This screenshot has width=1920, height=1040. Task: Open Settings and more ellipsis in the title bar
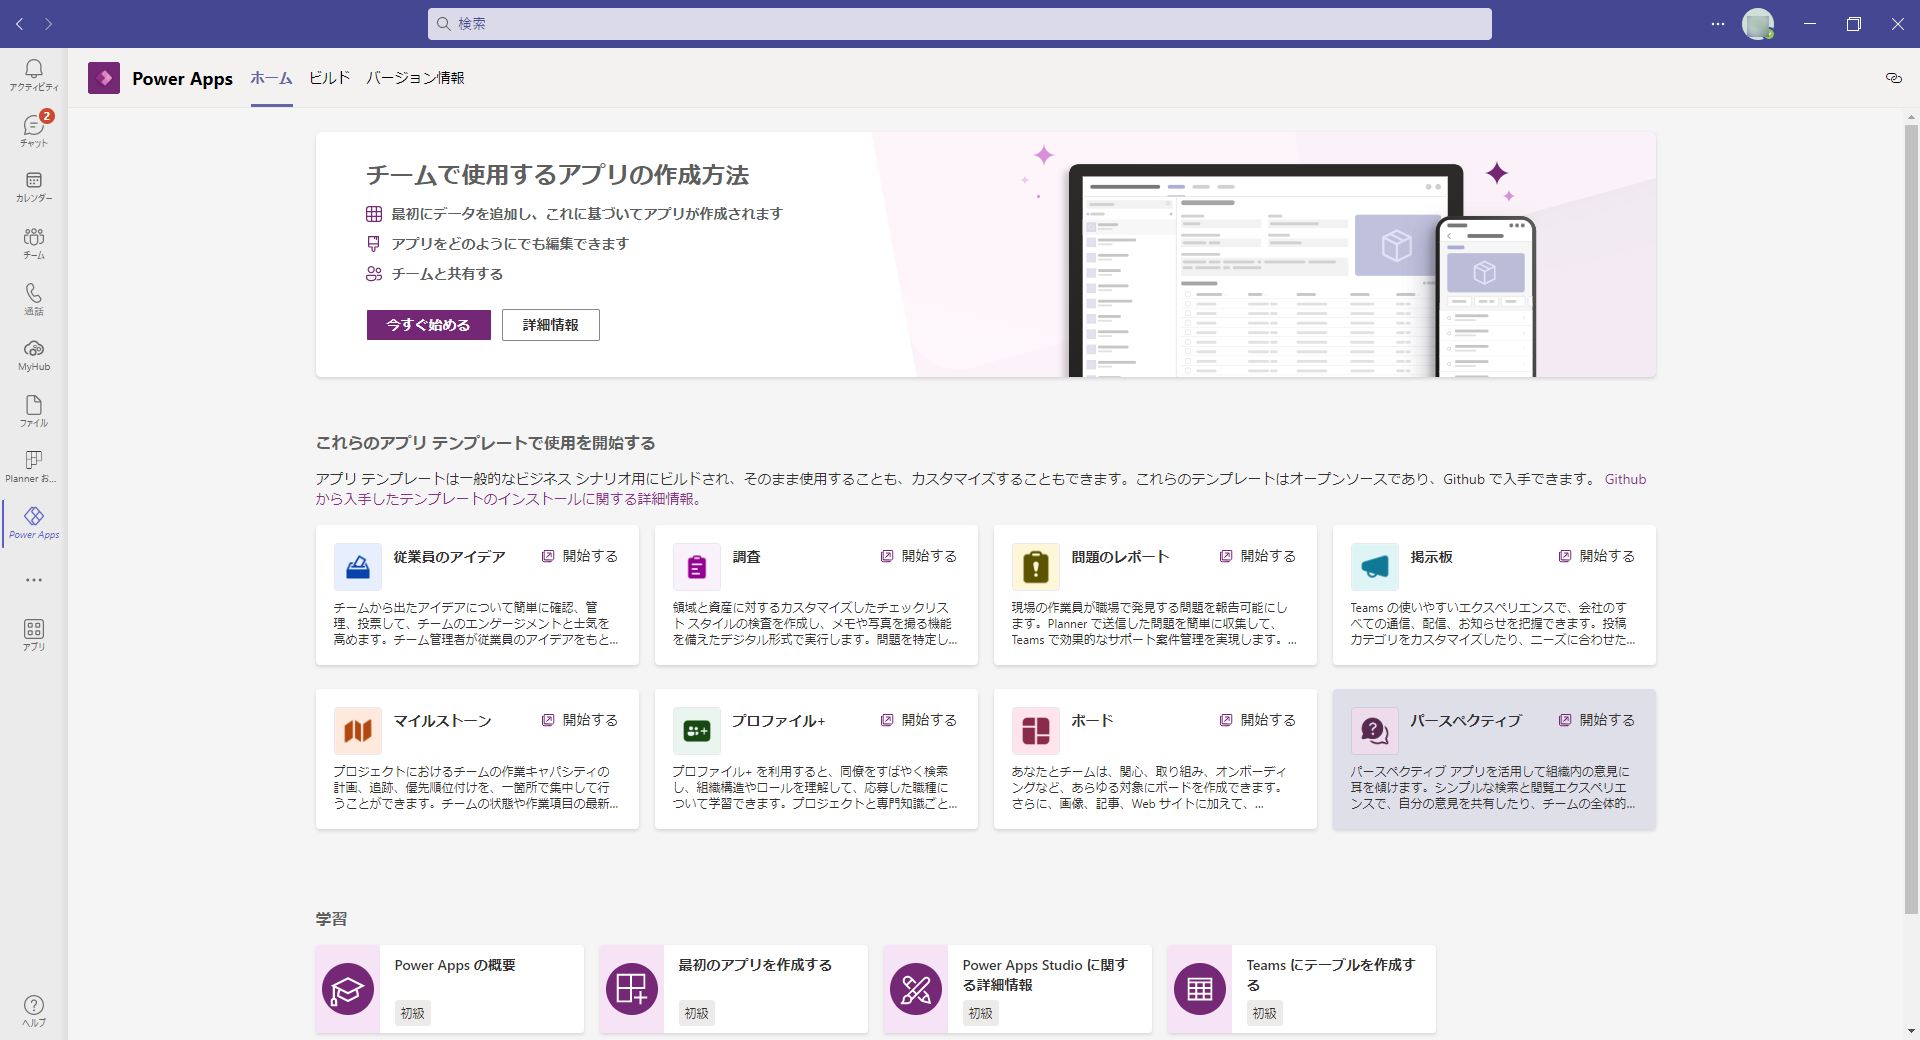click(1718, 24)
